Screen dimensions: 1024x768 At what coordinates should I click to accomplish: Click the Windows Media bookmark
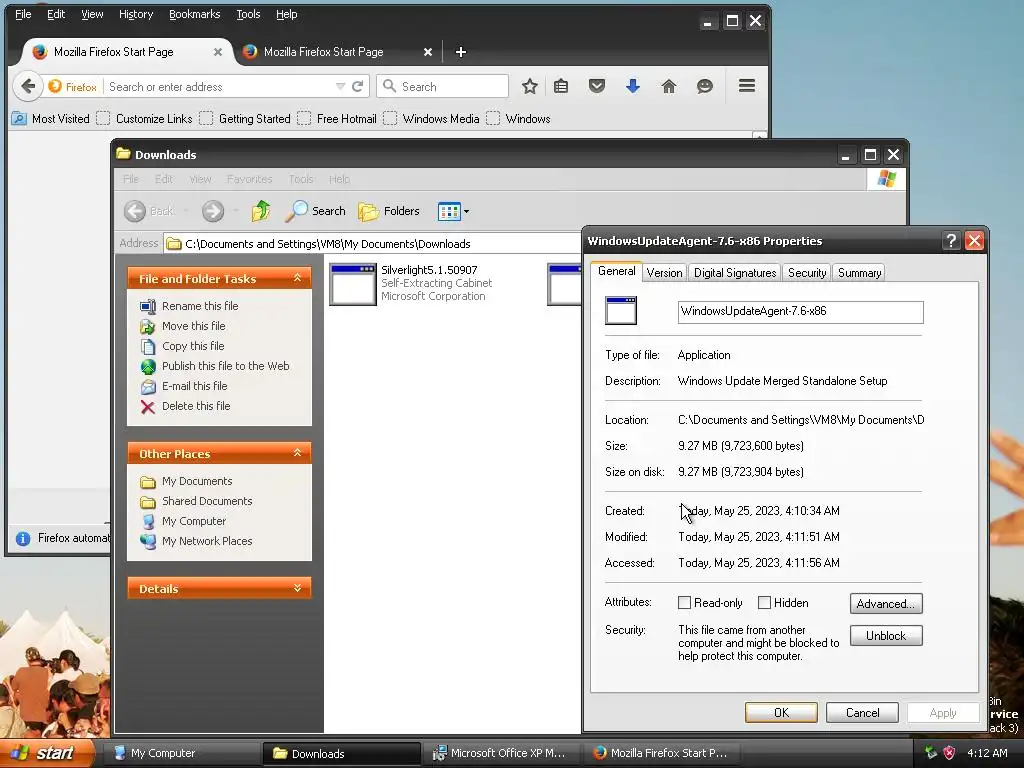(x=432, y=119)
